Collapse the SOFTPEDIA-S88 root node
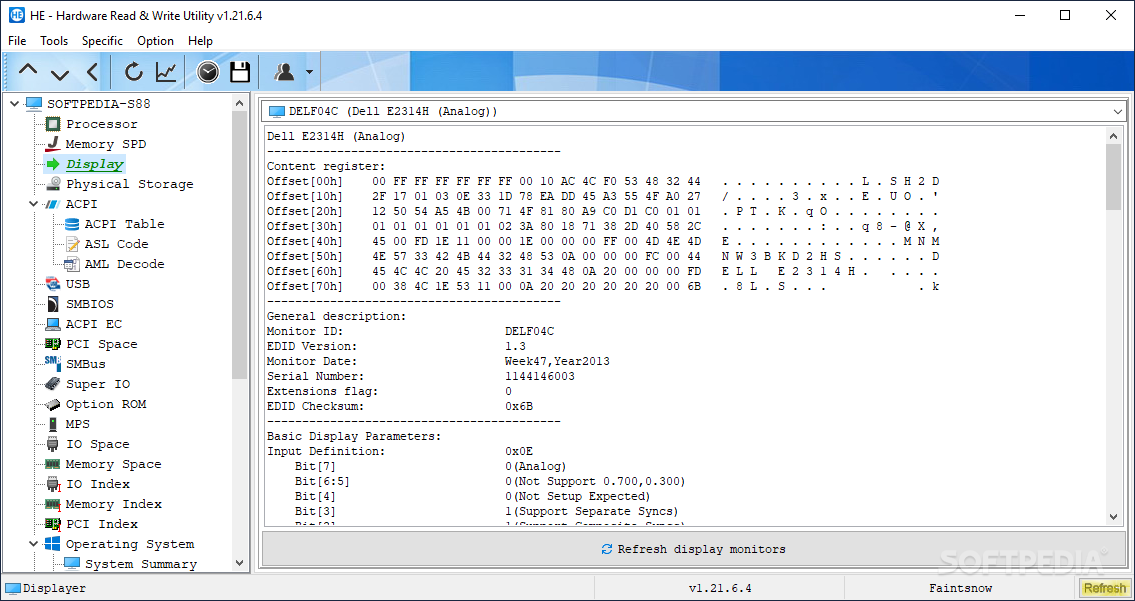1135x601 pixels. (15, 104)
